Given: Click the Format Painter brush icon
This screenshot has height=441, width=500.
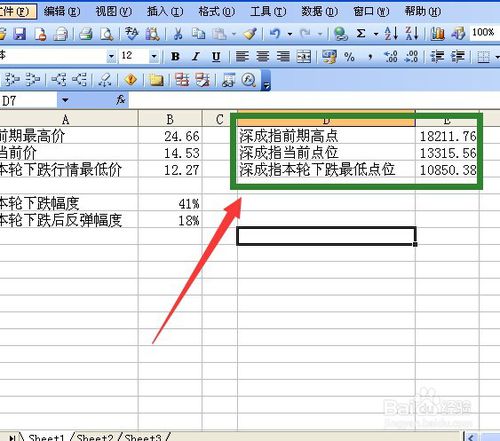Looking at the screenshot, I should 250,34.
